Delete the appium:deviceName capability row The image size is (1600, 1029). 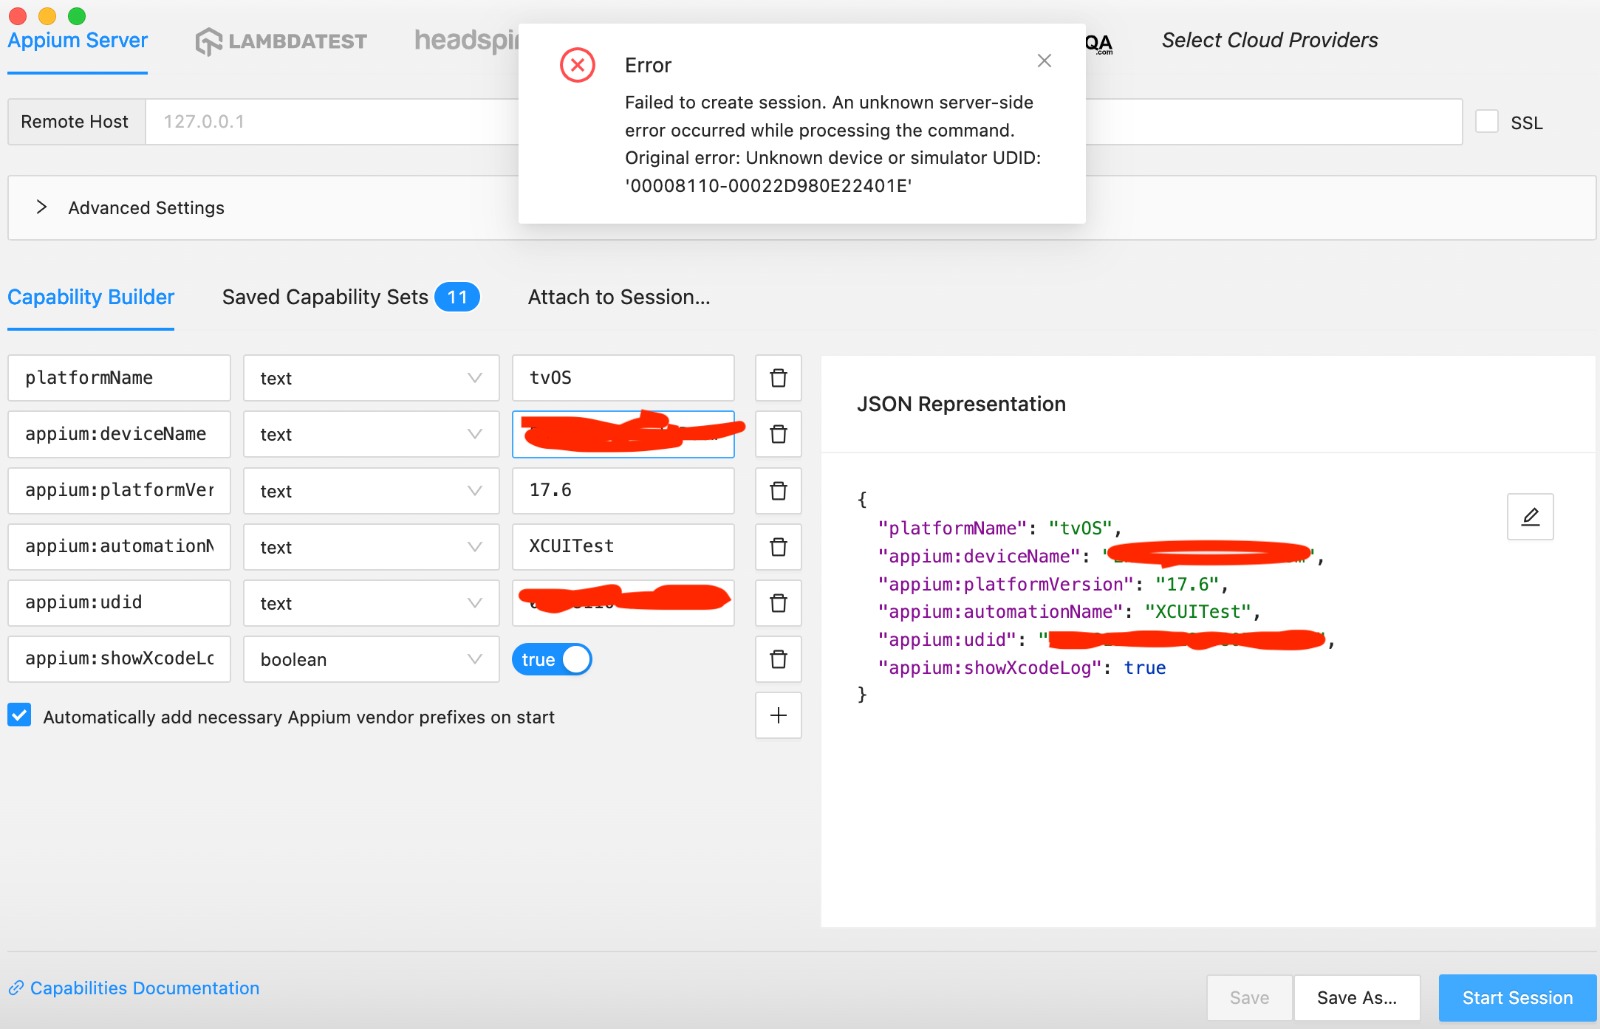point(778,434)
